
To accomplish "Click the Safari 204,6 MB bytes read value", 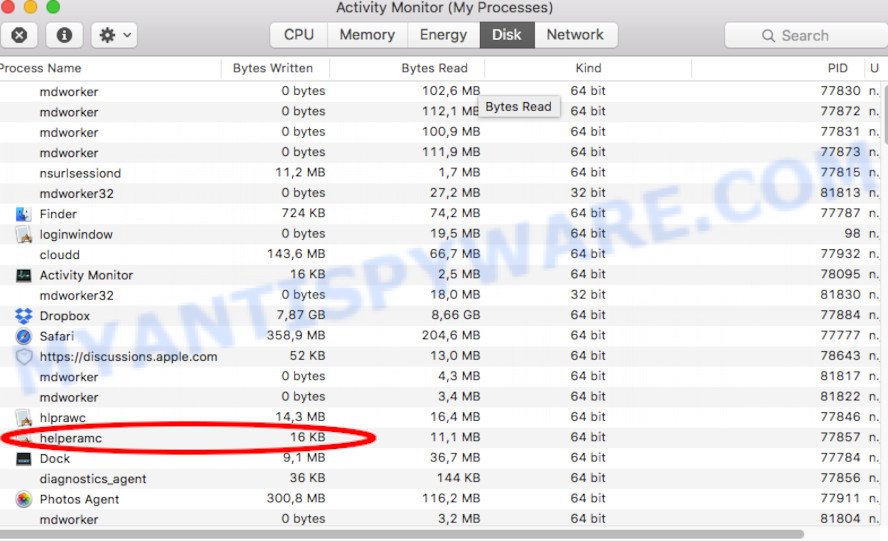I will 451,335.
